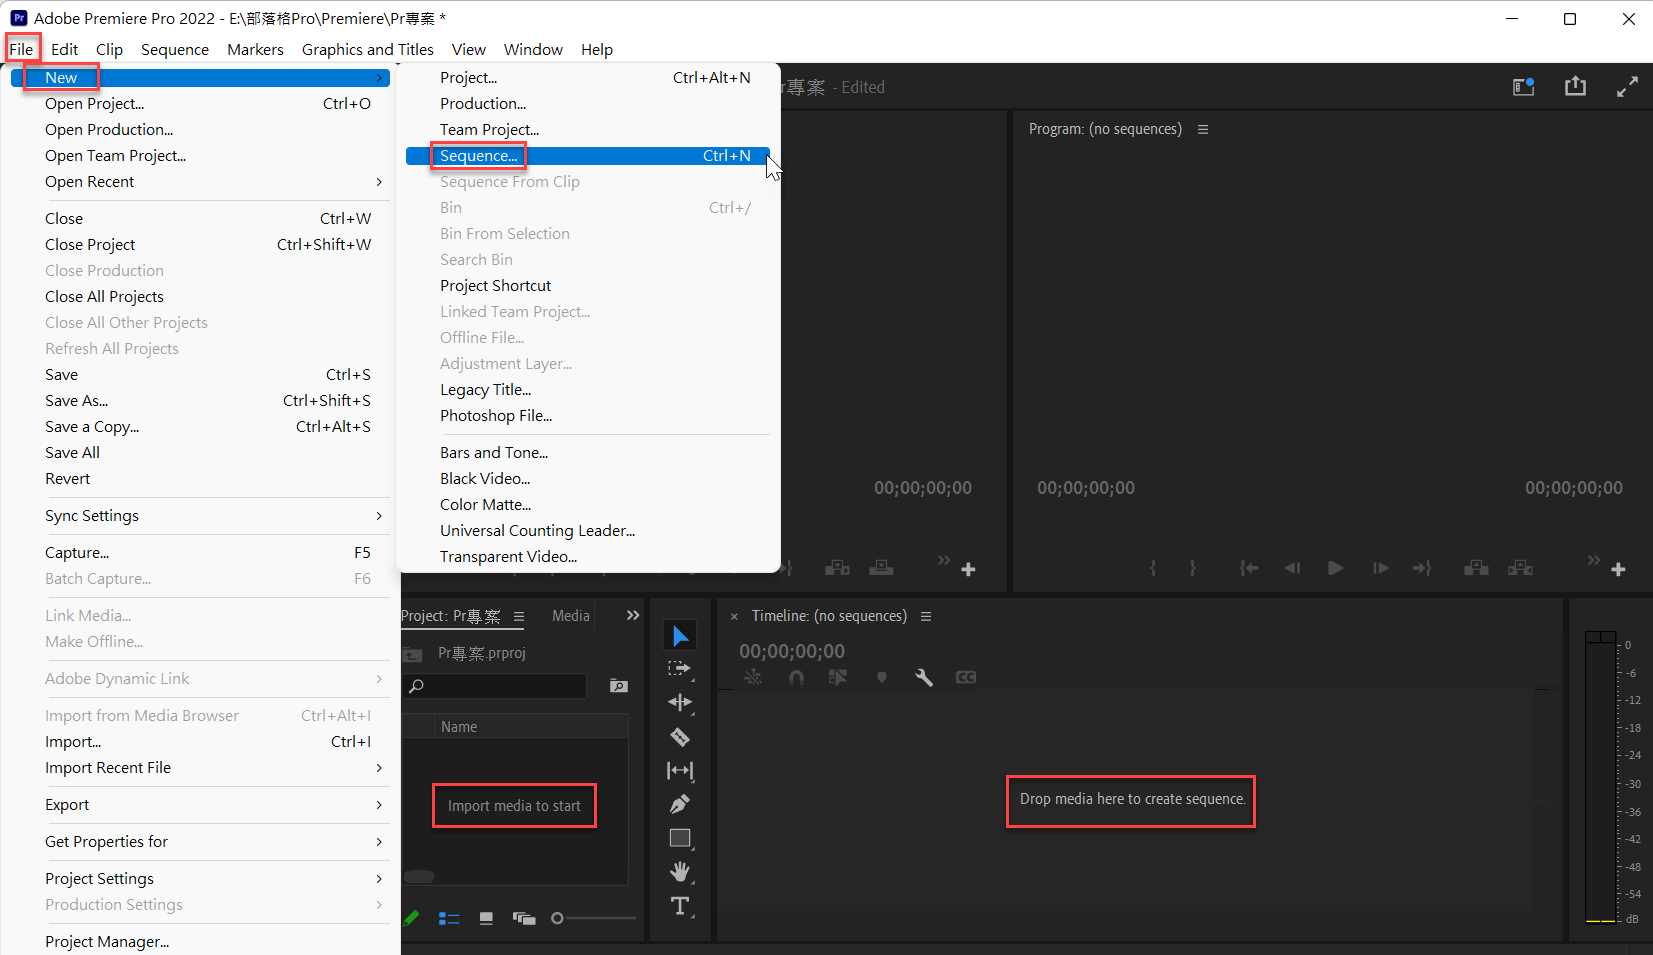
Task: Click the Insert button in Source monitor
Action: (x=837, y=568)
